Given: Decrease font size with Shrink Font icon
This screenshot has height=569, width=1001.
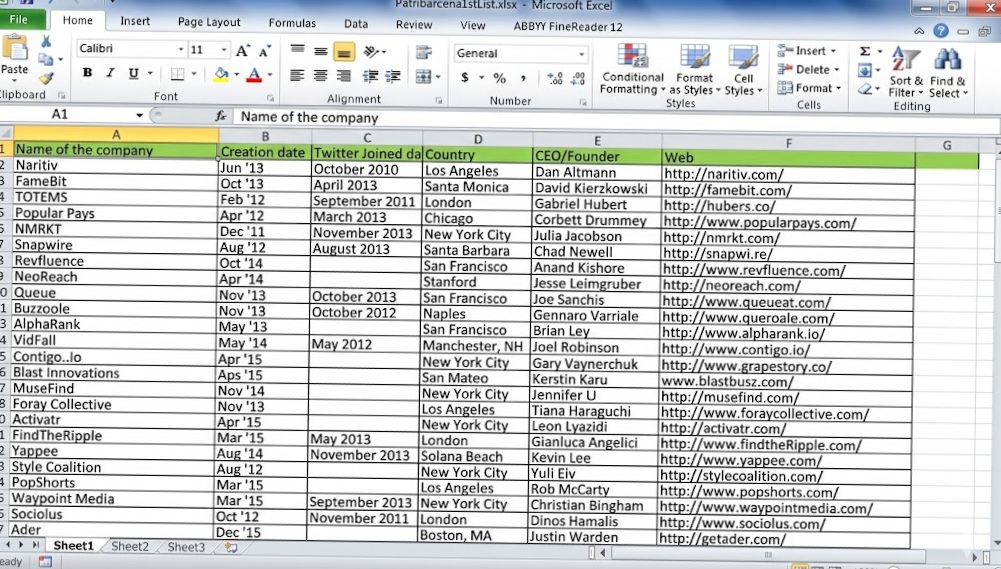Looking at the screenshot, I should tap(265, 51).
